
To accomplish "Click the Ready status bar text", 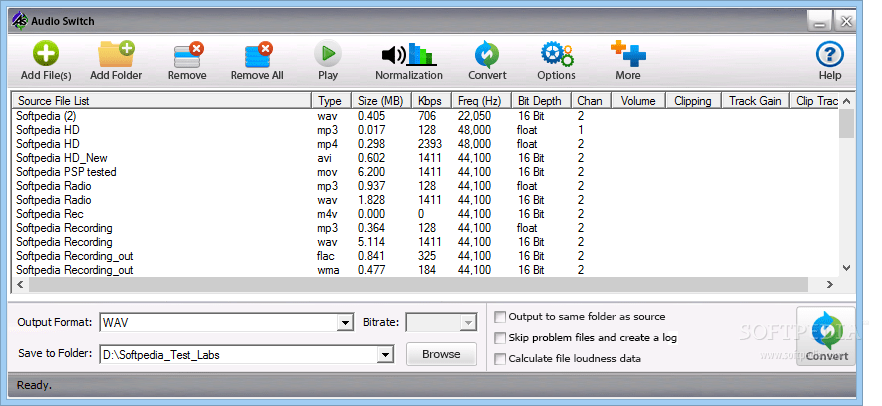I will click(x=34, y=385).
